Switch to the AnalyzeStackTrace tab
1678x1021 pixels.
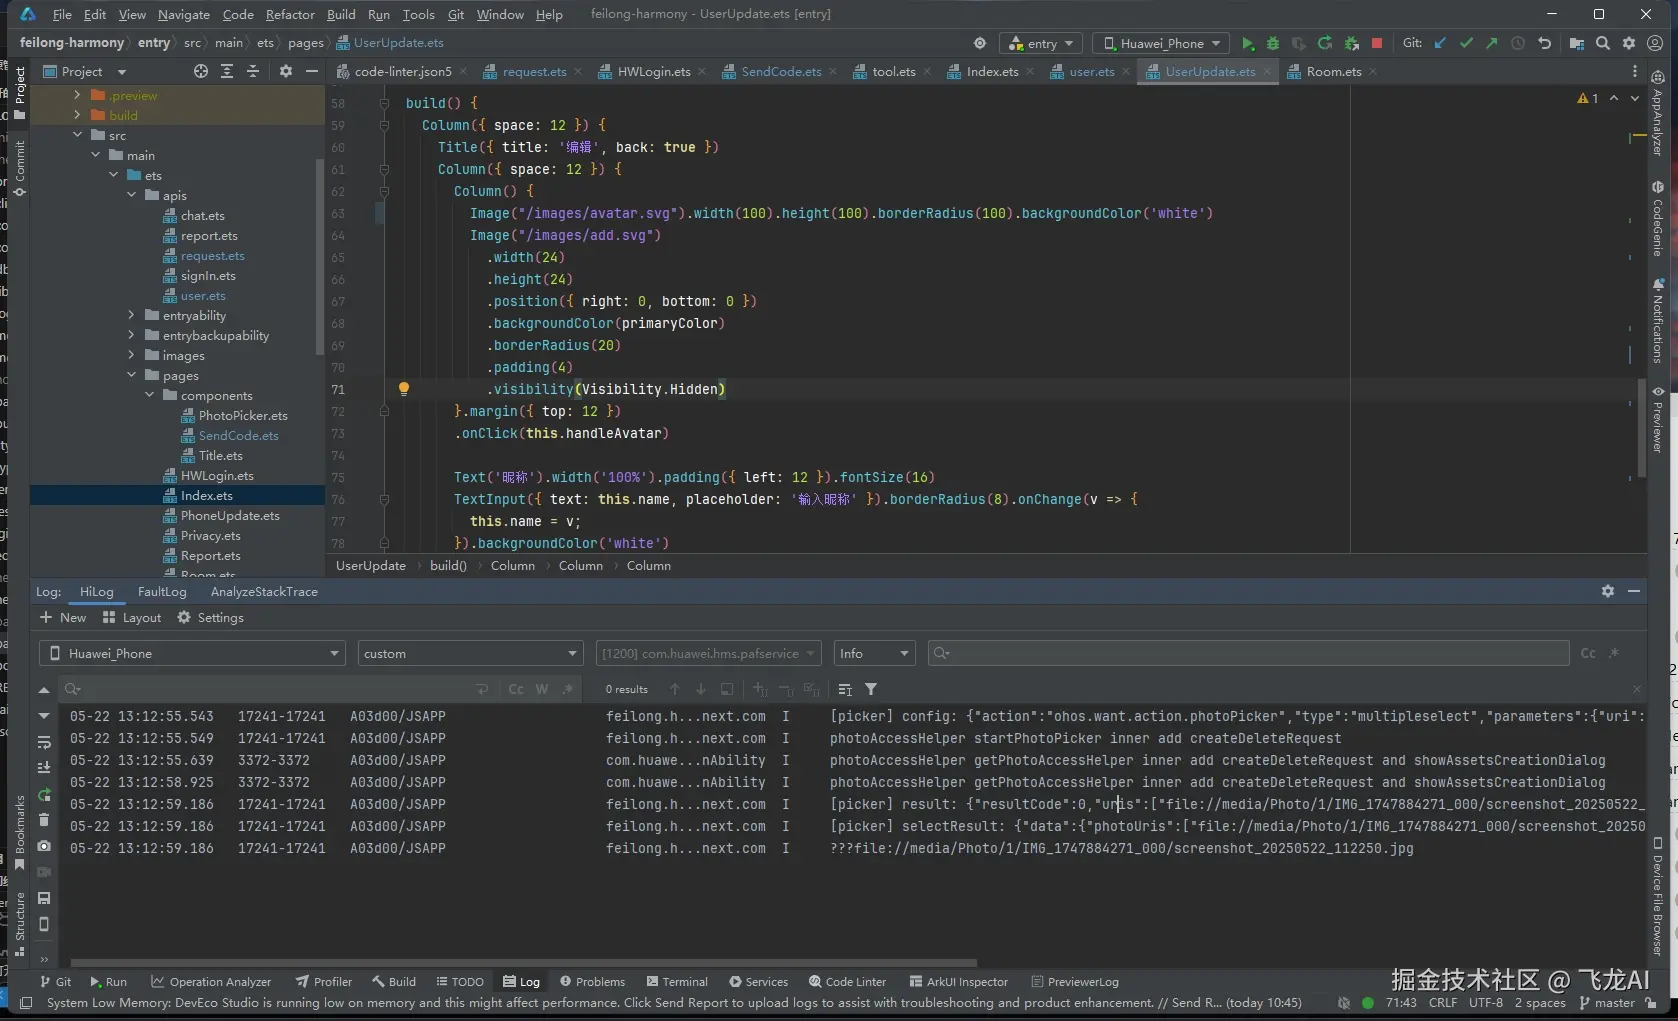[264, 592]
